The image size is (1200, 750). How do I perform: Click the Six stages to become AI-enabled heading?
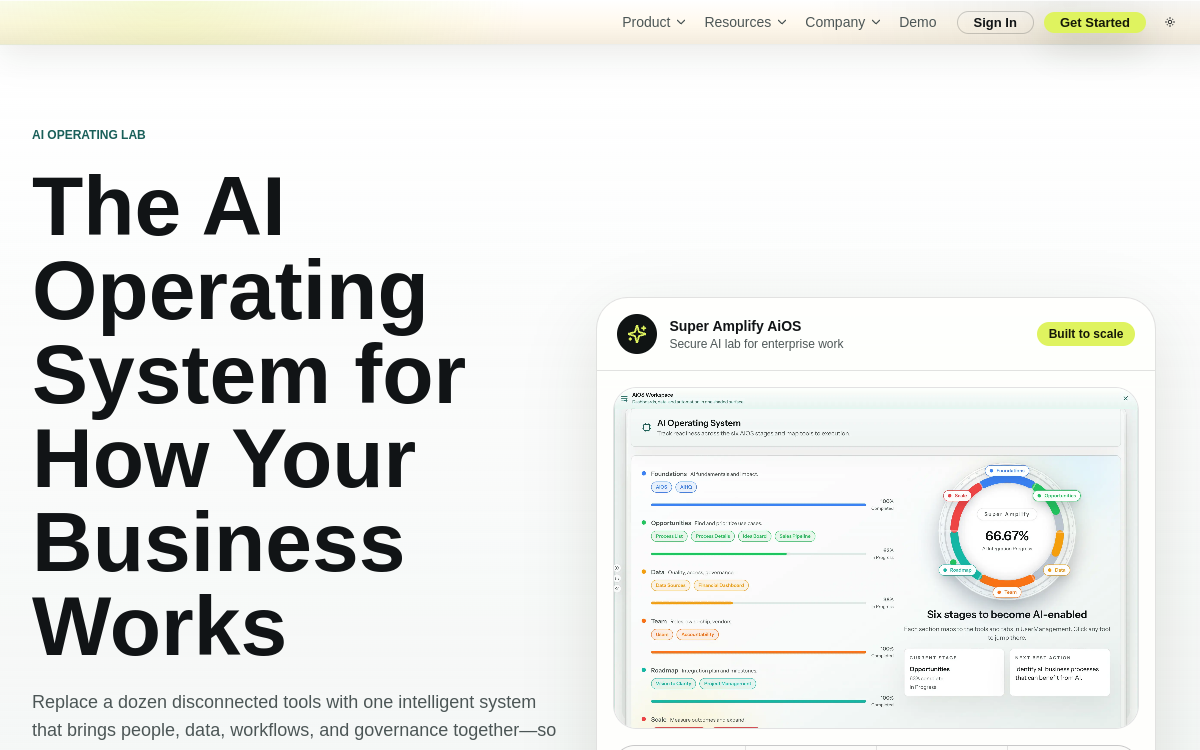(x=1007, y=614)
